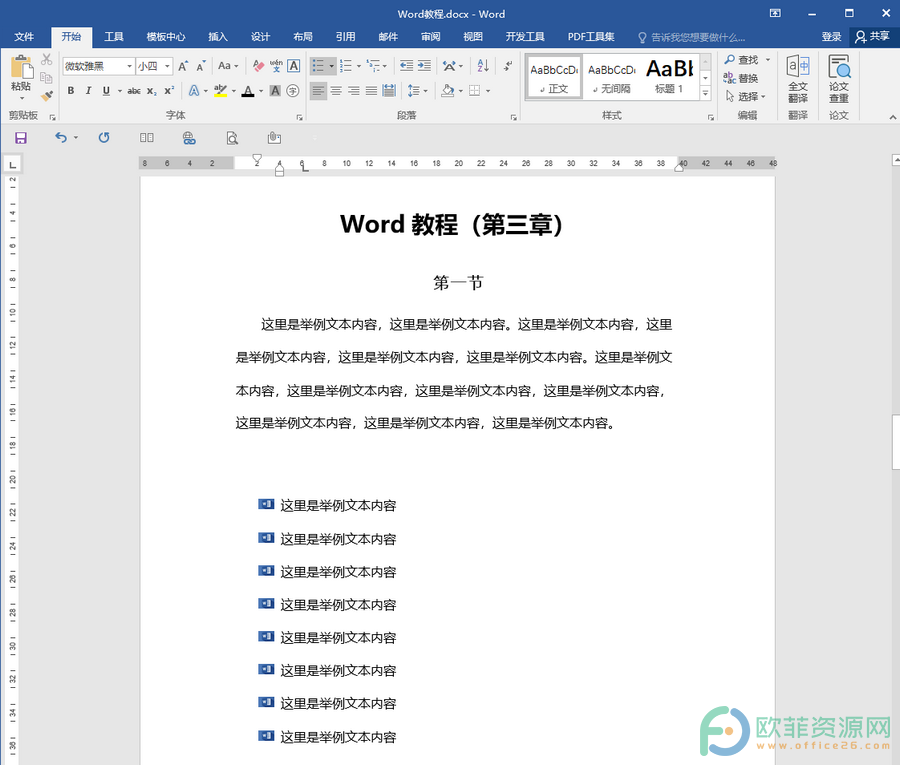The width and height of the screenshot is (900, 765).
Task: Open multilevel list dropdown
Action: coord(385,66)
